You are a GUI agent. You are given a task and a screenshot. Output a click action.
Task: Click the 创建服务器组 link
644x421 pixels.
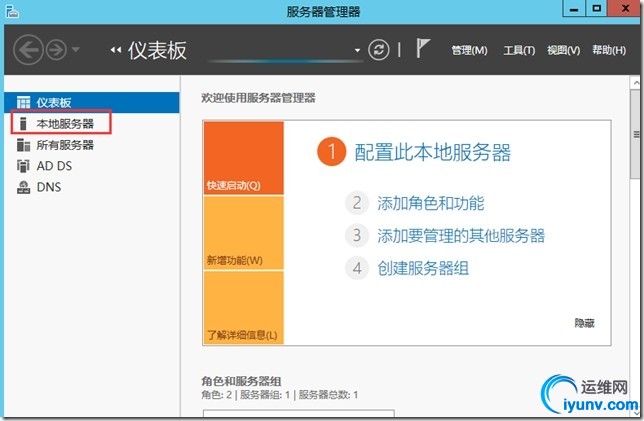pos(423,268)
